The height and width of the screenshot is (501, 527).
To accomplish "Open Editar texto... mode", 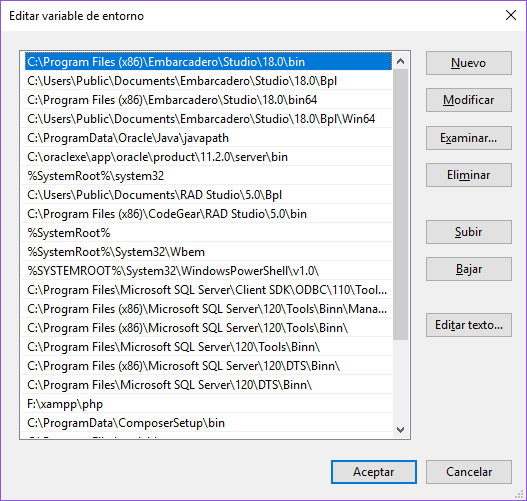I will (x=469, y=325).
